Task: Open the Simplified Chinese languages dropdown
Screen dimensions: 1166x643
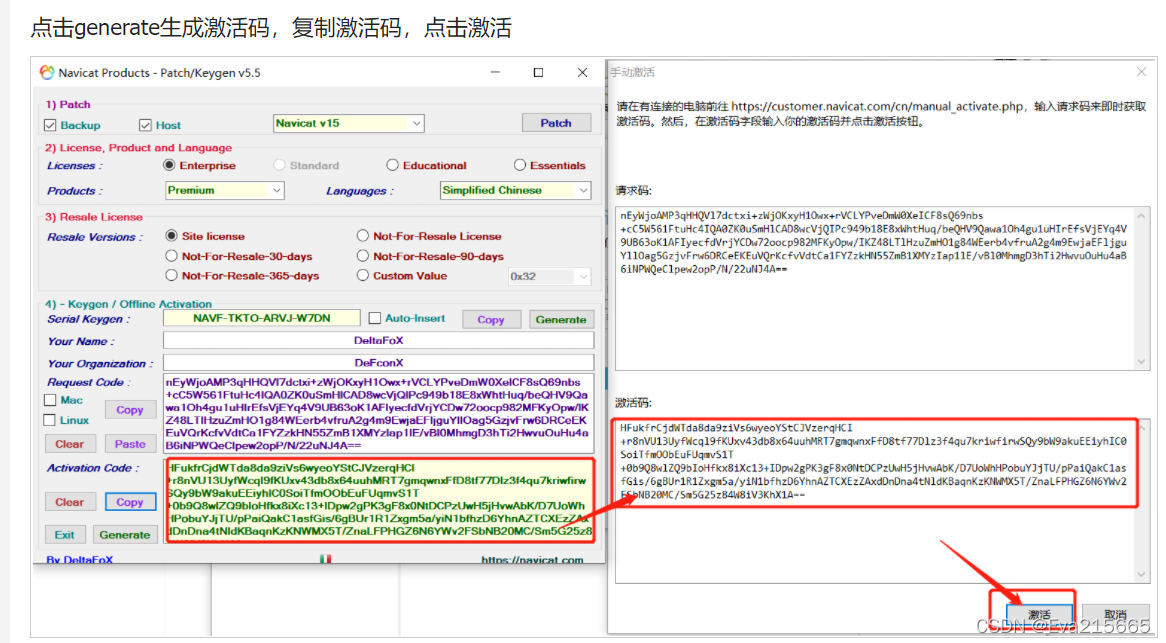Action: [x=515, y=190]
